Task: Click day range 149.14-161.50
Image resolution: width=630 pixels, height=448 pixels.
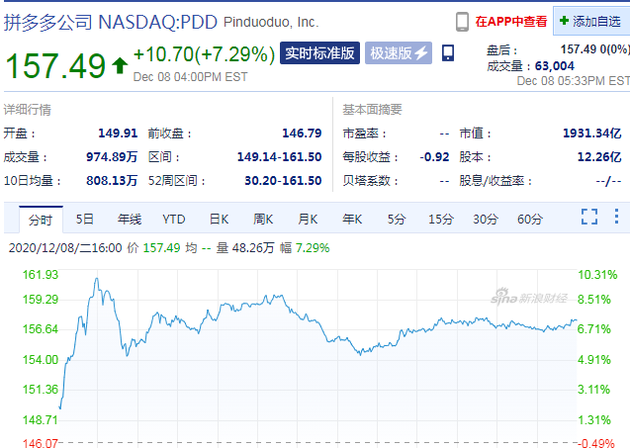Action: 279,157
